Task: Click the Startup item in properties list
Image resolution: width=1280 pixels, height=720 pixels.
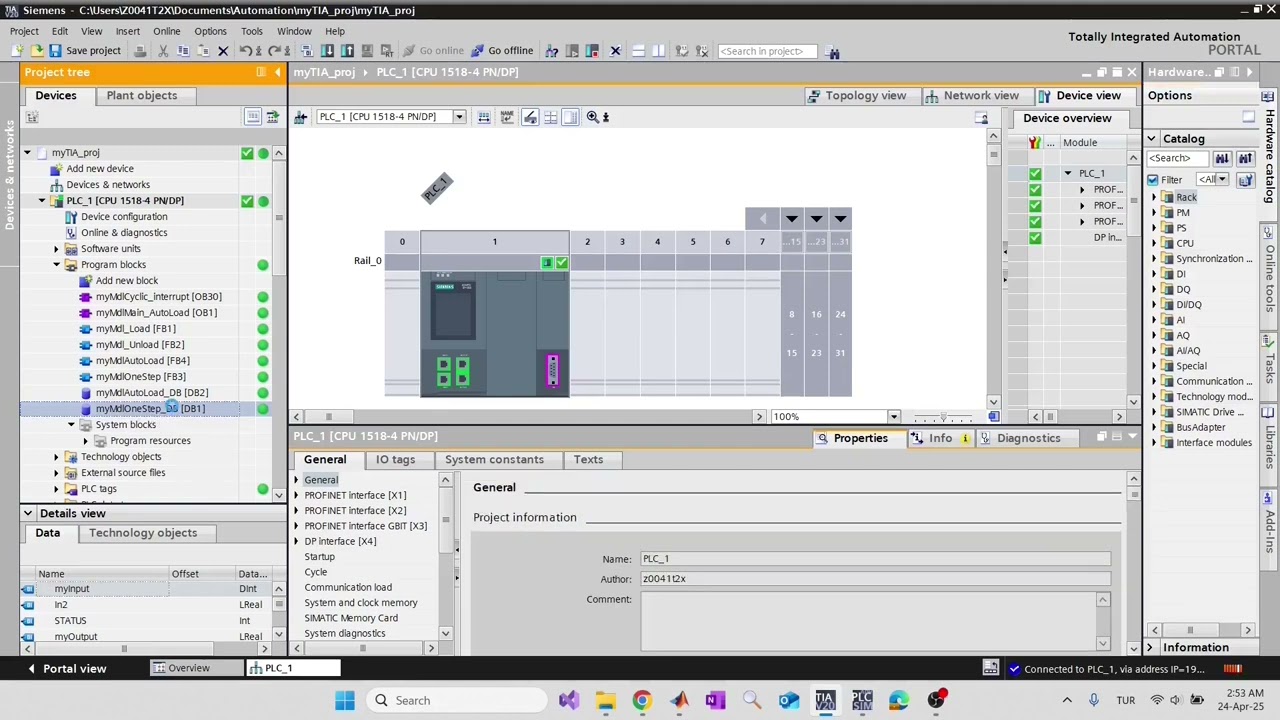Action: [x=320, y=557]
